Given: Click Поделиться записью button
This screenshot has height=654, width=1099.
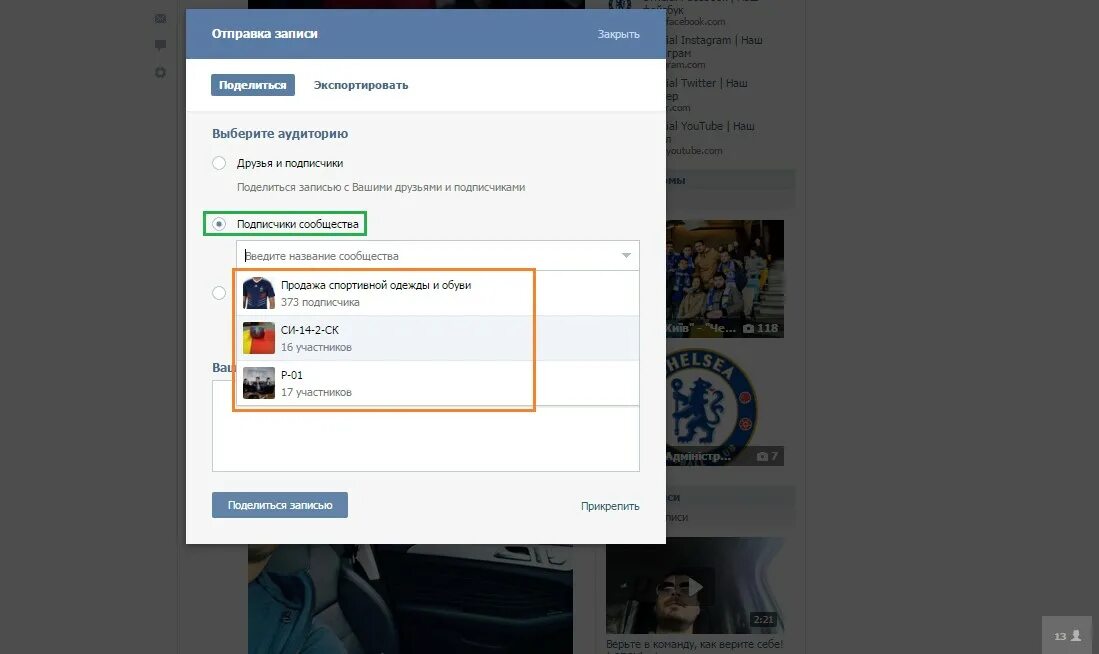Looking at the screenshot, I should coord(280,505).
